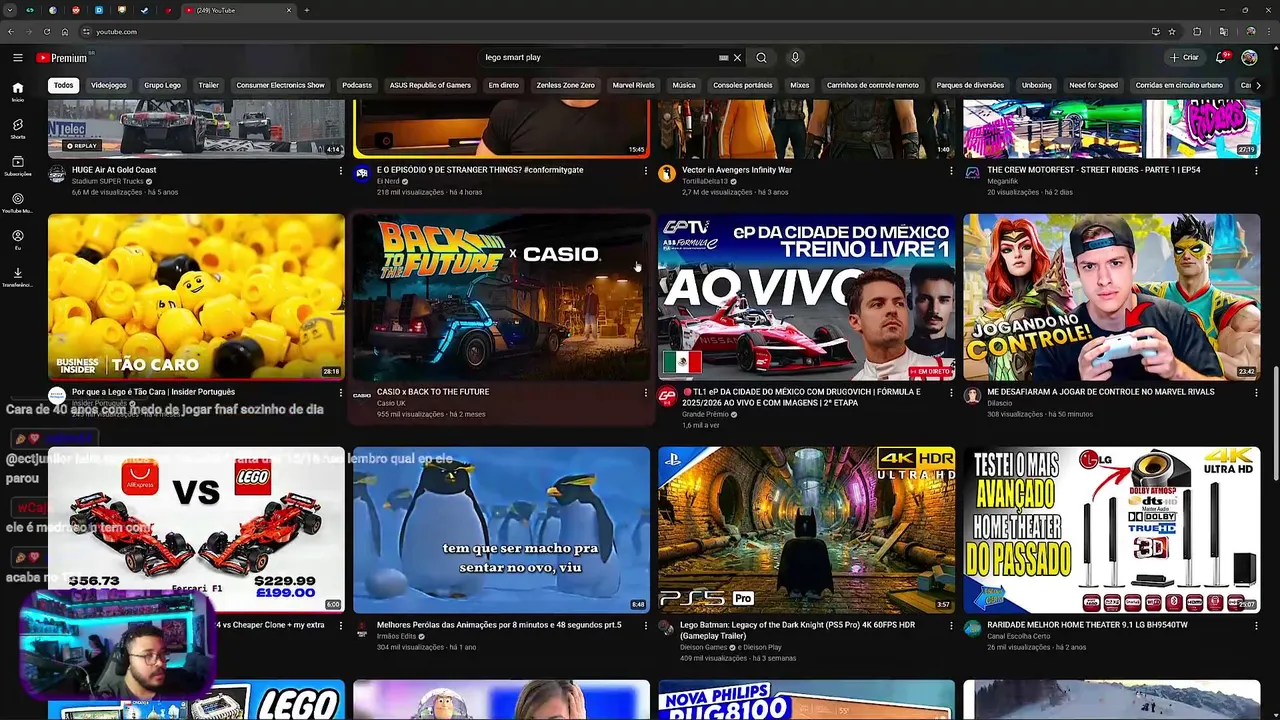Select the Todos filter chip
The height and width of the screenshot is (720, 1280).
click(63, 85)
